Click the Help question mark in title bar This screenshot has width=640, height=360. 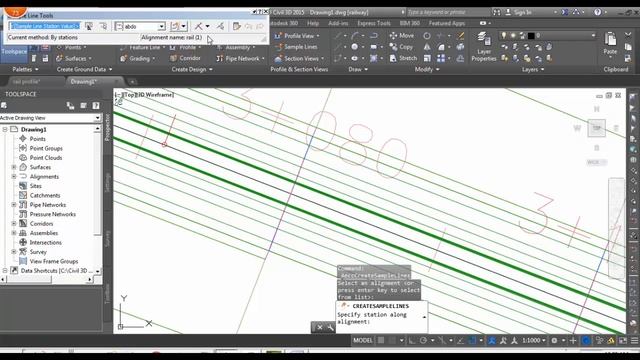pyautogui.click(x=598, y=12)
